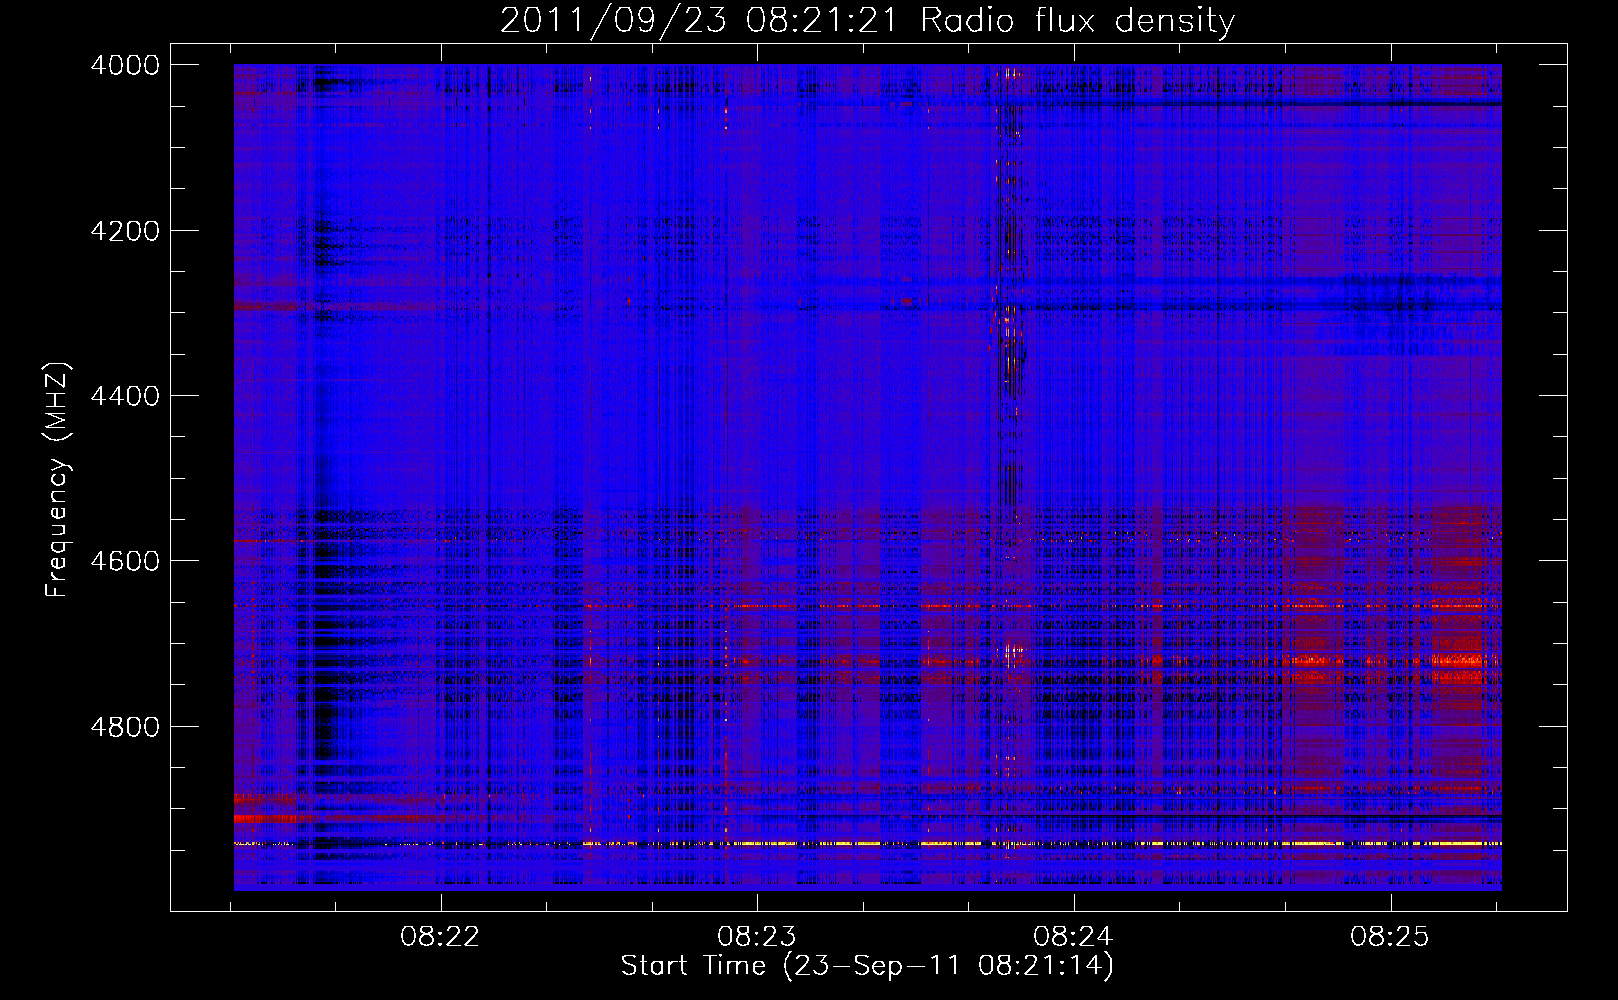Select the 4000 frequency tick label
Viewport: 1618px width, 1000px height.
click(x=125, y=65)
